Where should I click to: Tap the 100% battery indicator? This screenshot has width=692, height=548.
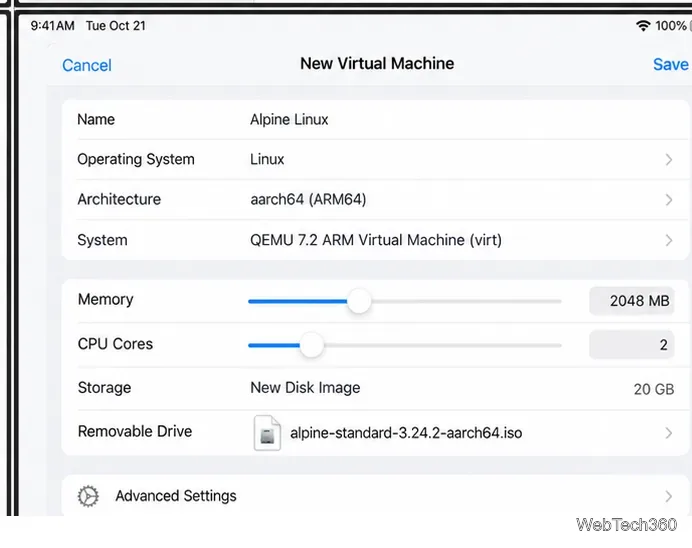click(x=671, y=26)
